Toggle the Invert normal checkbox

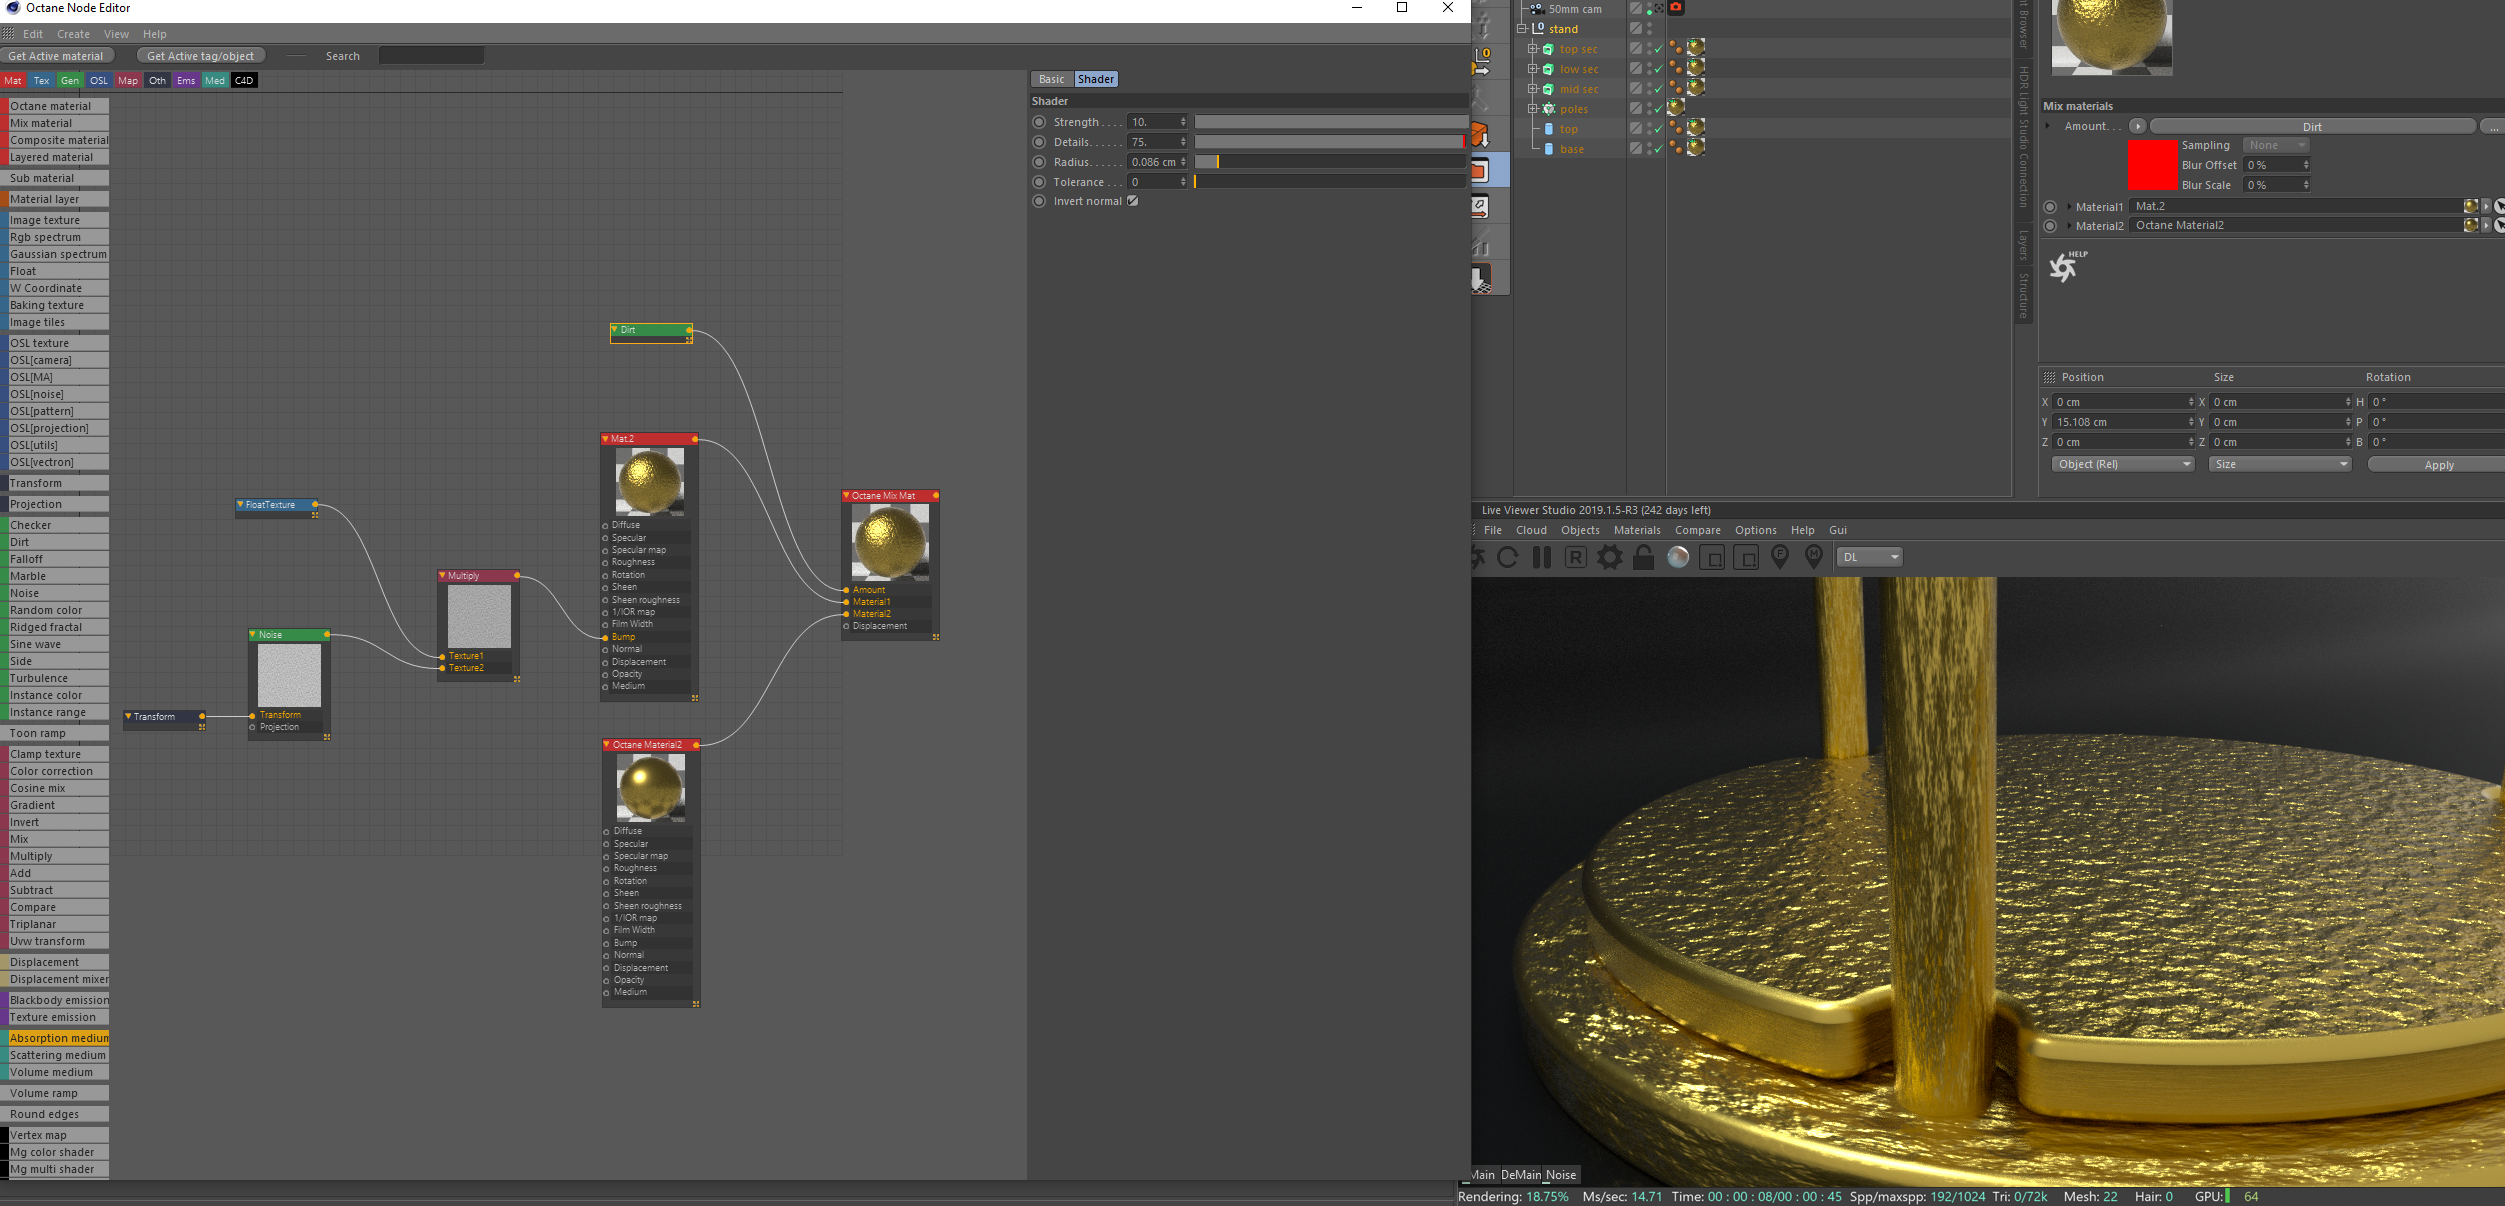pos(1133,201)
